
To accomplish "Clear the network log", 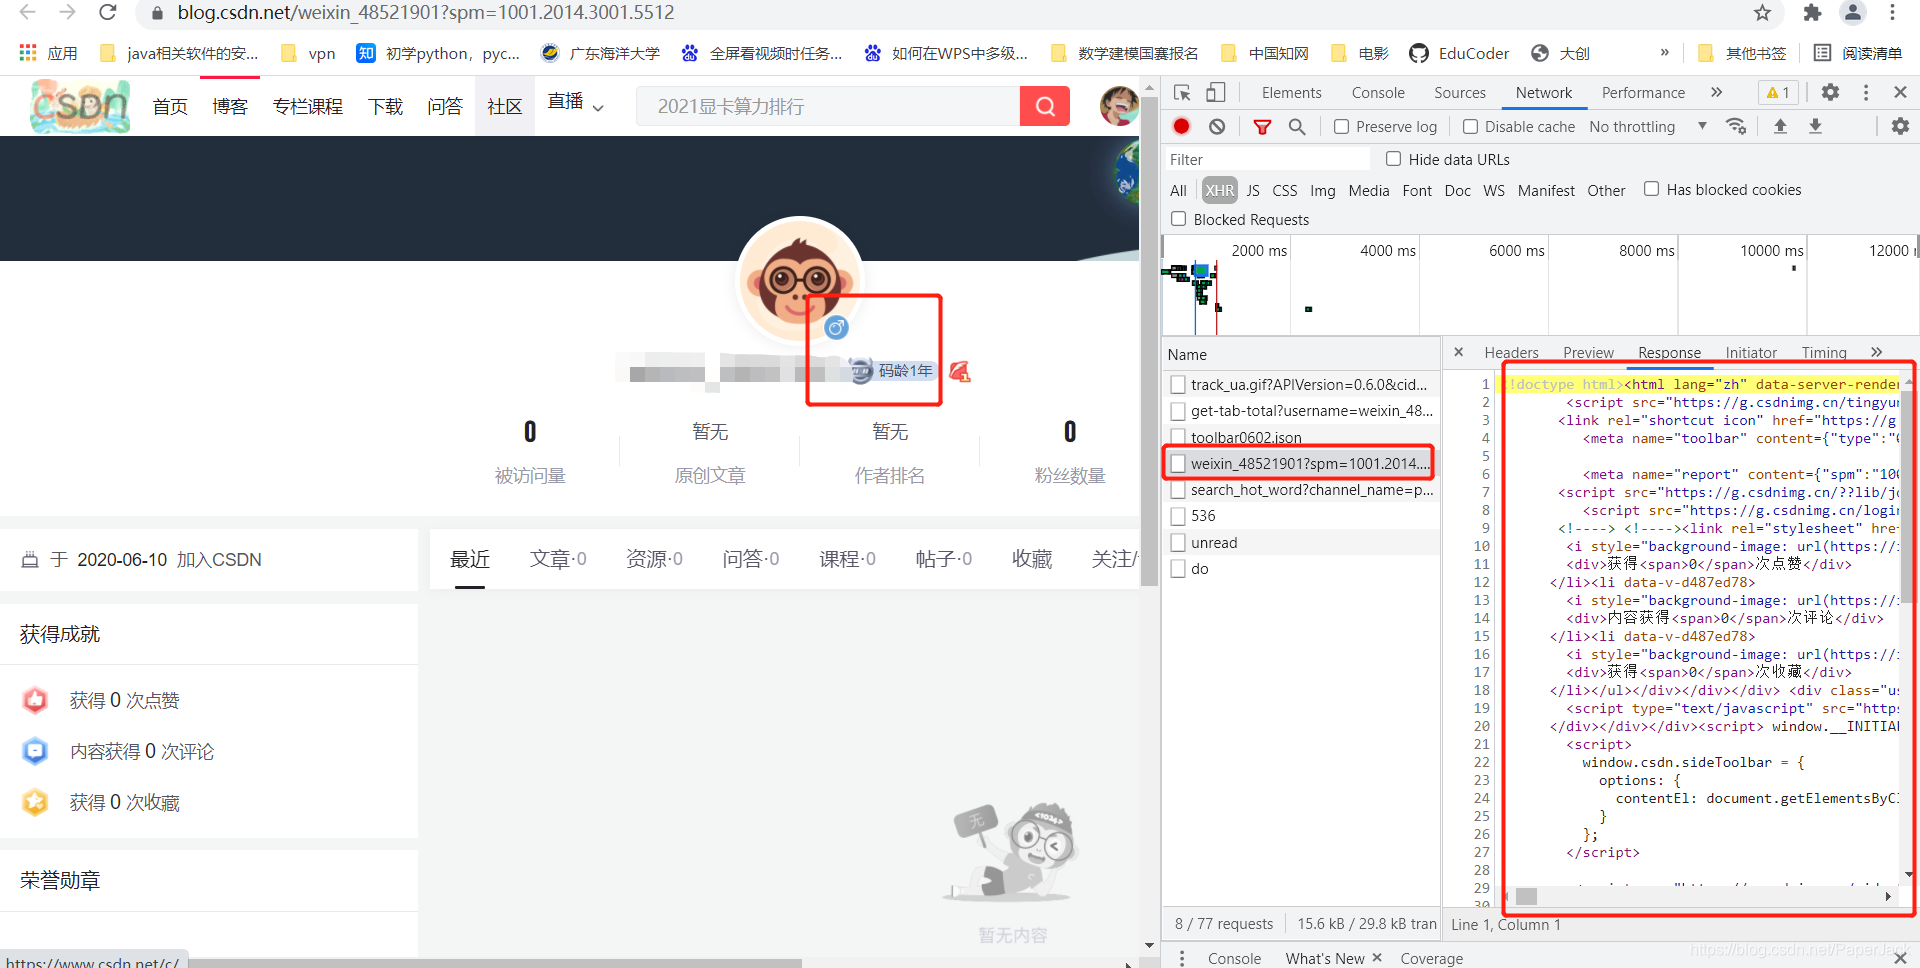I will pyautogui.click(x=1217, y=126).
